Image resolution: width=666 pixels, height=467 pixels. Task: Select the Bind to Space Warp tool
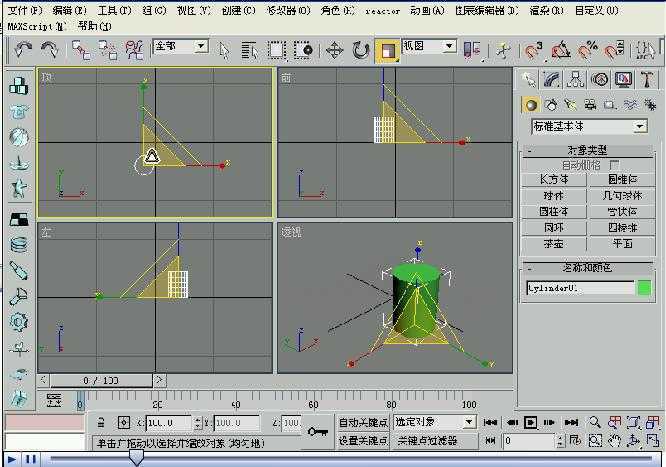coord(135,50)
